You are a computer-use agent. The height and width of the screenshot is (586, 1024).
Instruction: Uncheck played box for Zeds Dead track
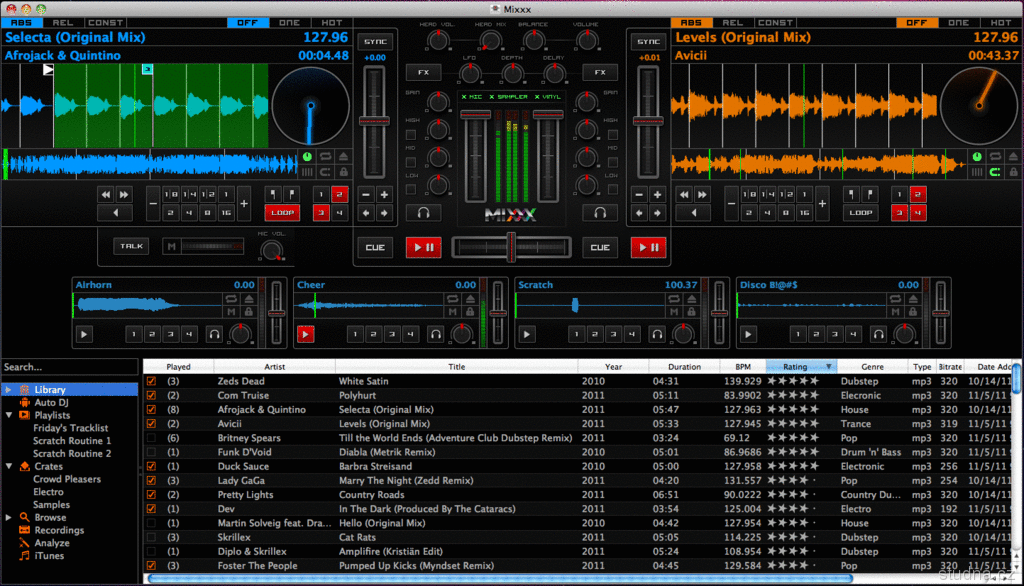point(151,381)
